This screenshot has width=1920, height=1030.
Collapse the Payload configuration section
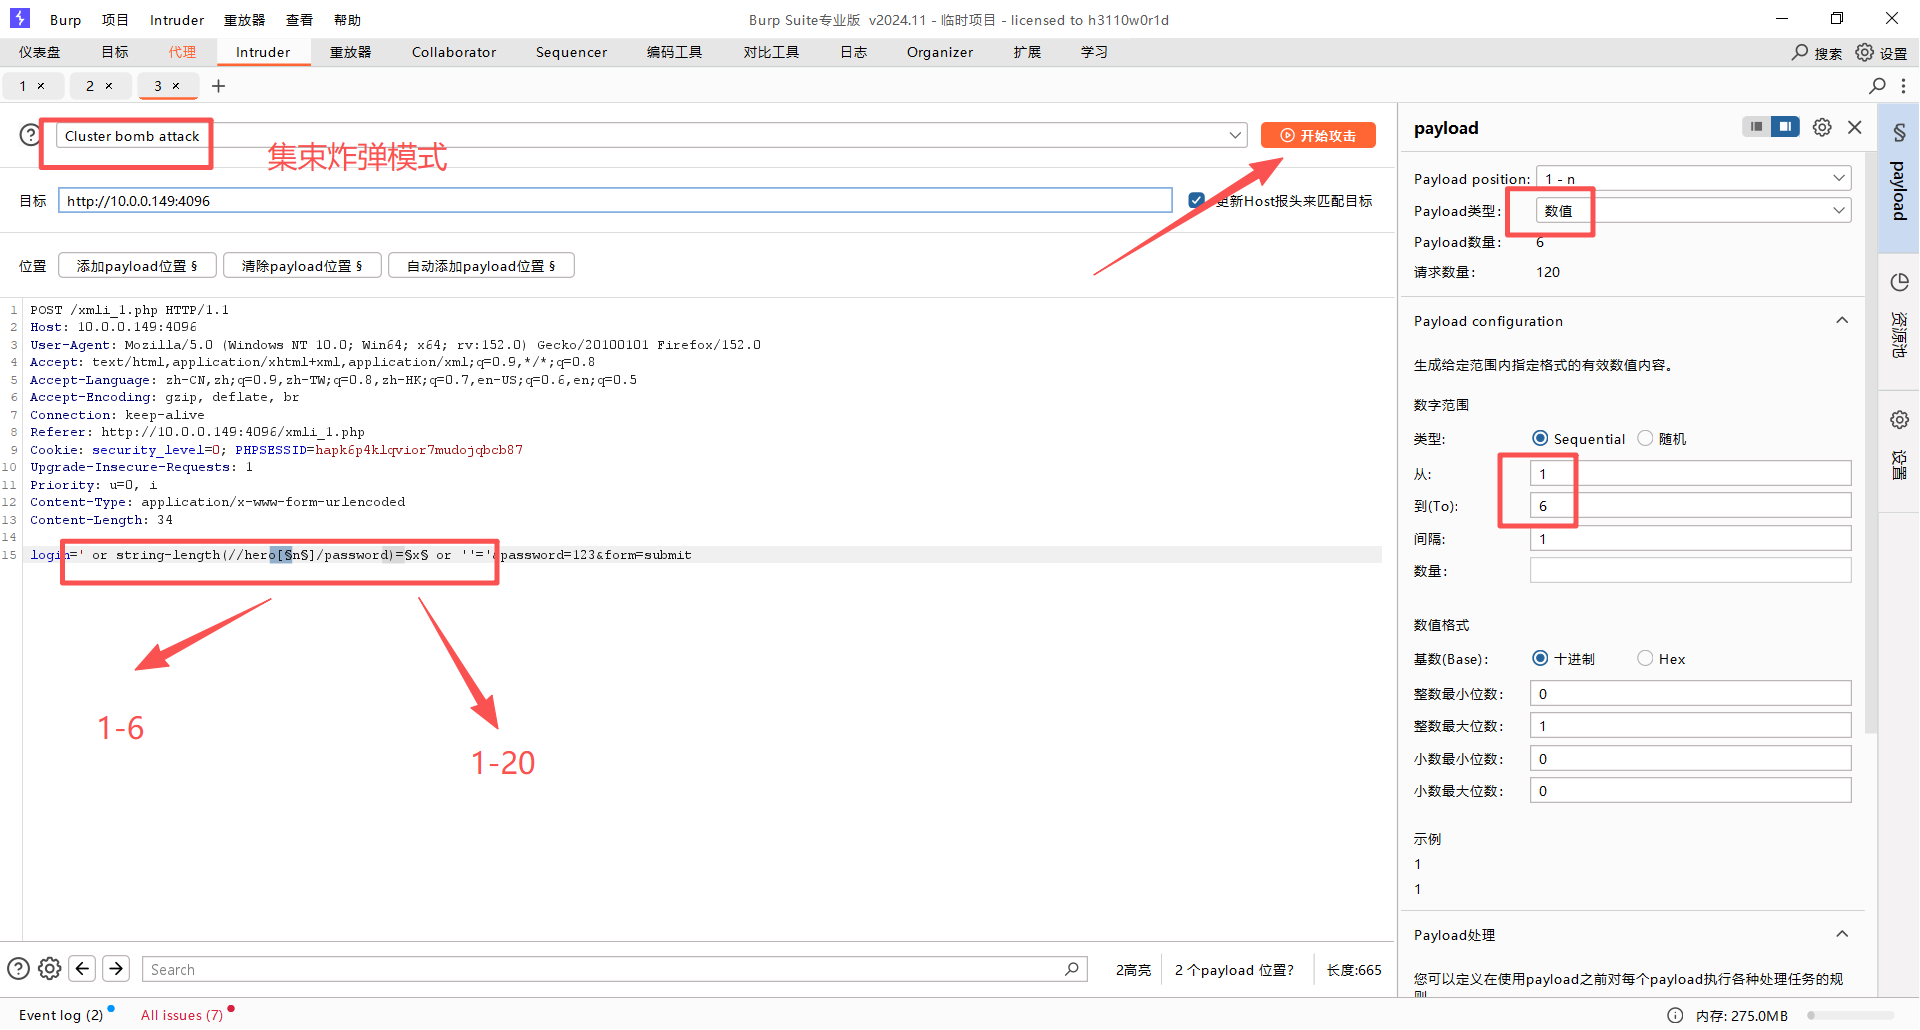tap(1842, 321)
